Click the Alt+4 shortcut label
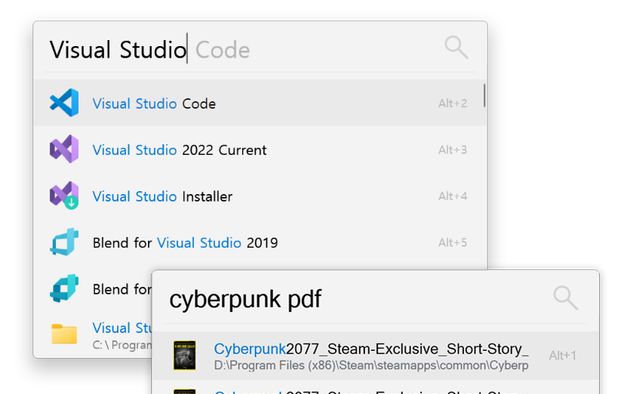 pos(452,196)
